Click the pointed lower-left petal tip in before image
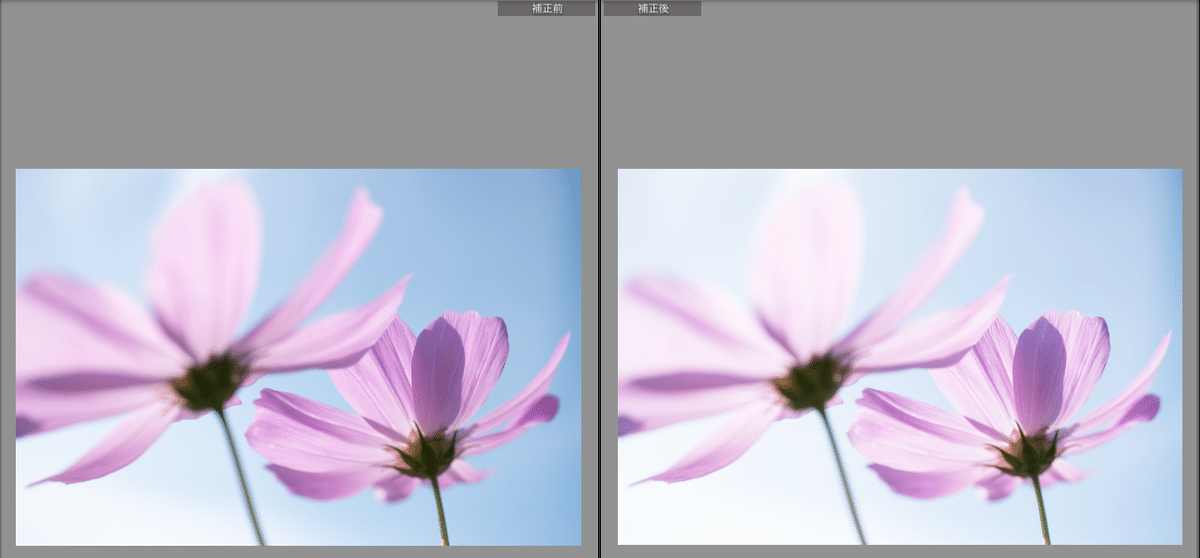This screenshot has height=558, width=1200. (40, 483)
